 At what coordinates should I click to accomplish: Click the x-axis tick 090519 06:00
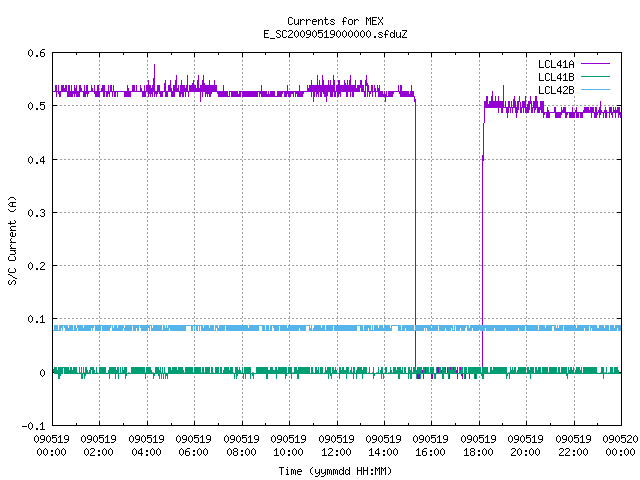click(x=193, y=445)
